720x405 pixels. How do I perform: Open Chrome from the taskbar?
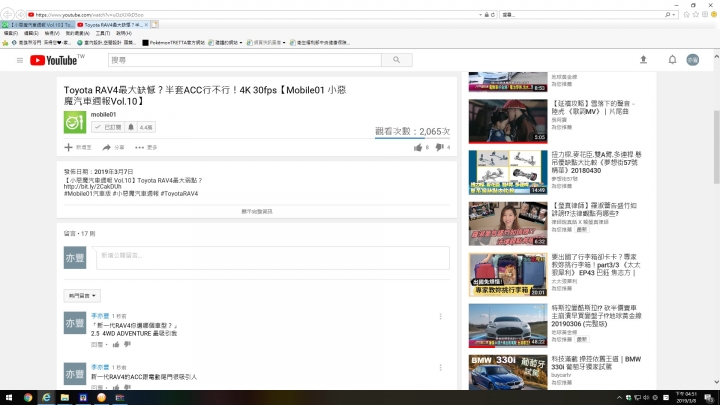coord(28,398)
